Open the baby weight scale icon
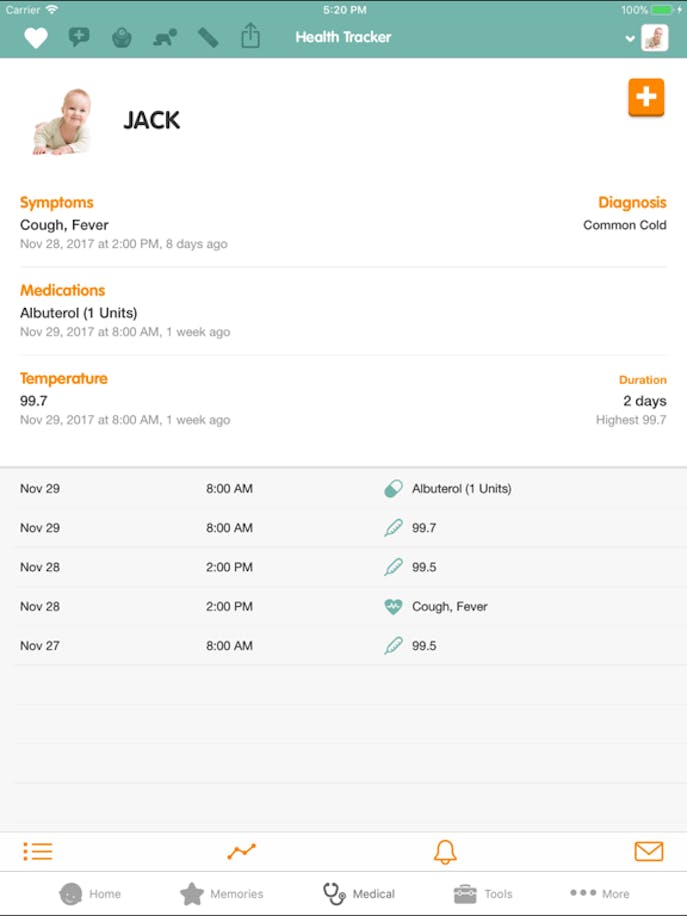Viewport: 687px width, 916px height. (x=122, y=38)
